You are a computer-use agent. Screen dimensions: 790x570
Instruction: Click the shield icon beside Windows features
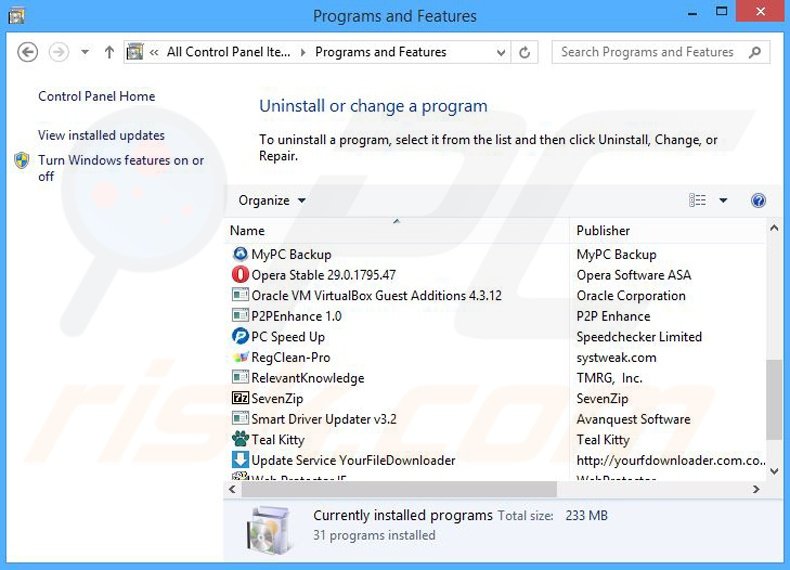(x=22, y=160)
